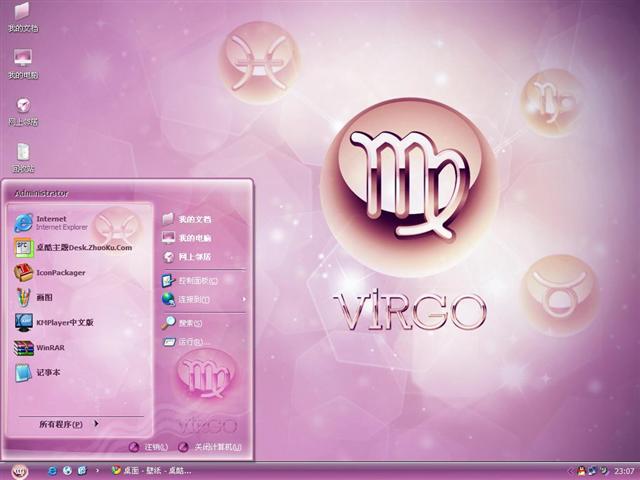Image resolution: width=640 pixels, height=480 pixels.
Task: Open 我的文档 desktop icon
Action: [x=22, y=16]
